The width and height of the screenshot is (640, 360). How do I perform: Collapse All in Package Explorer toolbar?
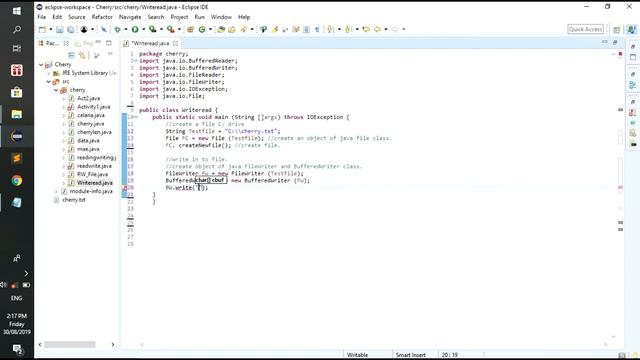71,55
